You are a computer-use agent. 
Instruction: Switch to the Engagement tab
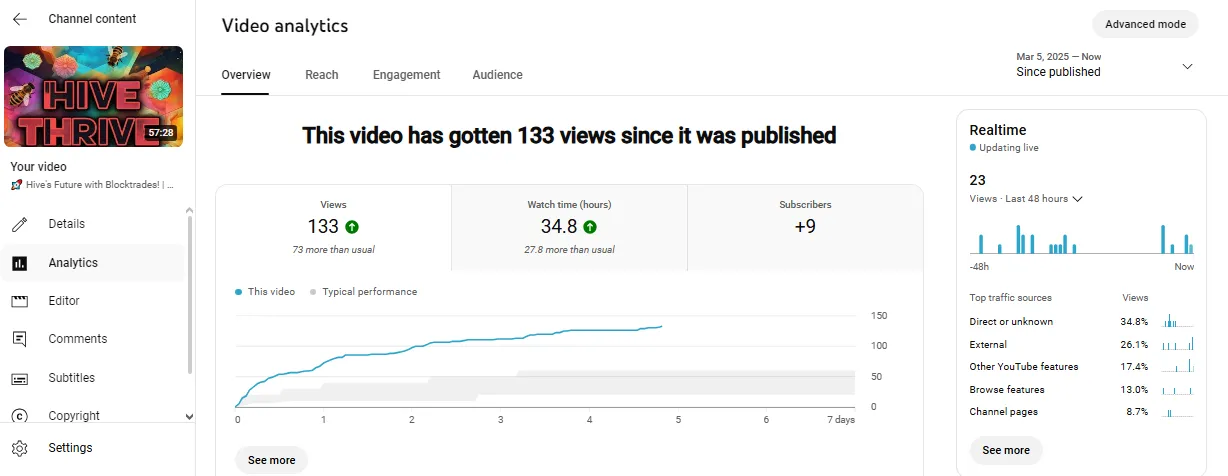[407, 75]
